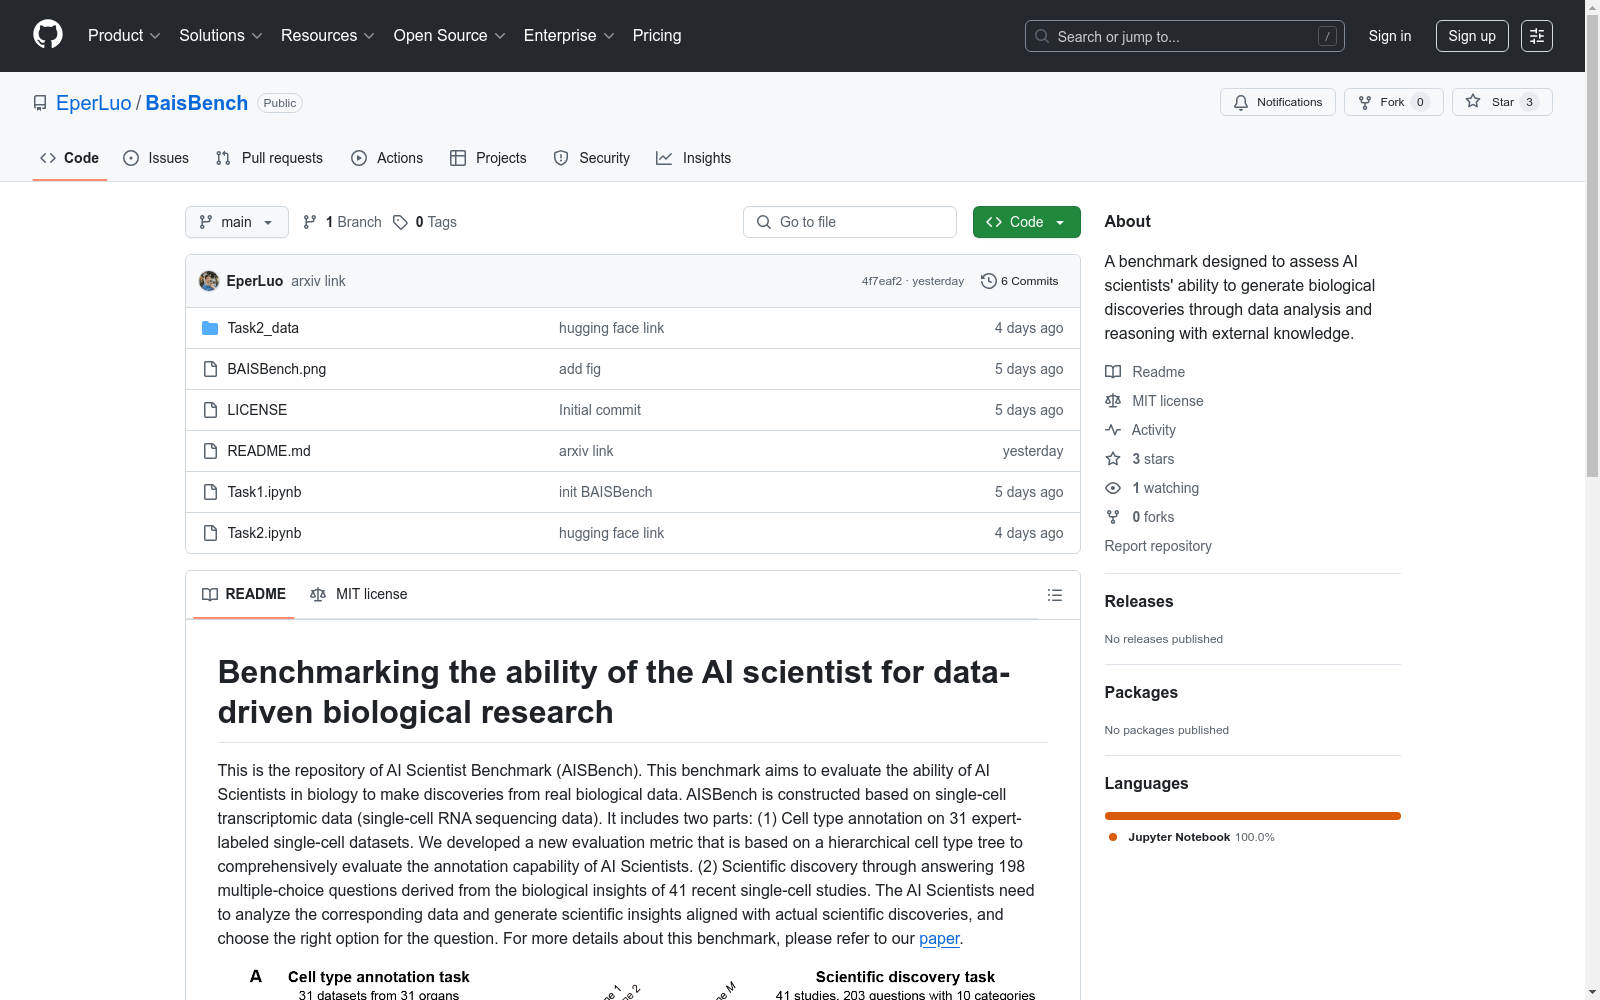The image size is (1600, 1000).
Task: Open the BaisBench repository link
Action: 197,103
